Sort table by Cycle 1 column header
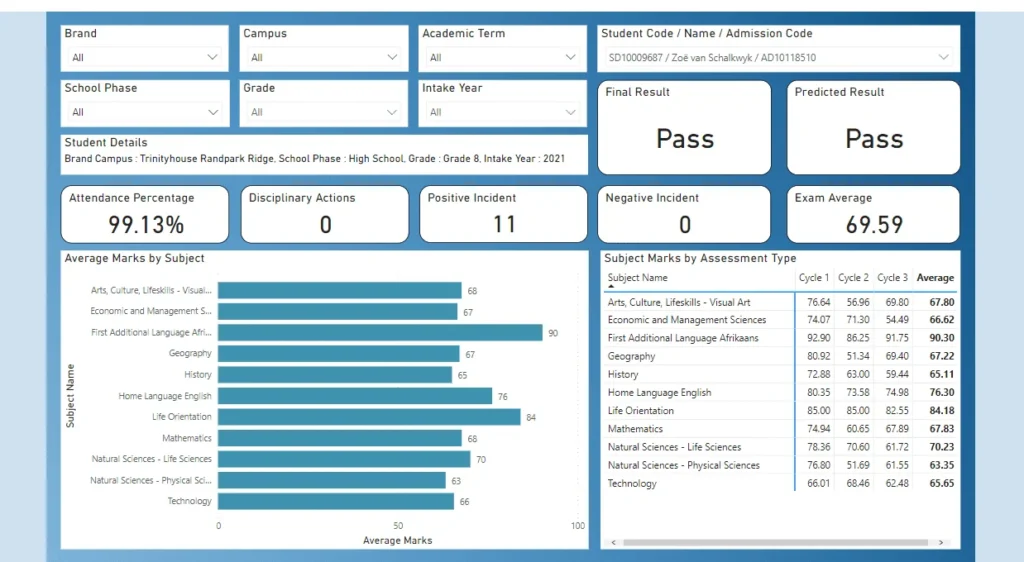1024x562 pixels. coord(813,278)
